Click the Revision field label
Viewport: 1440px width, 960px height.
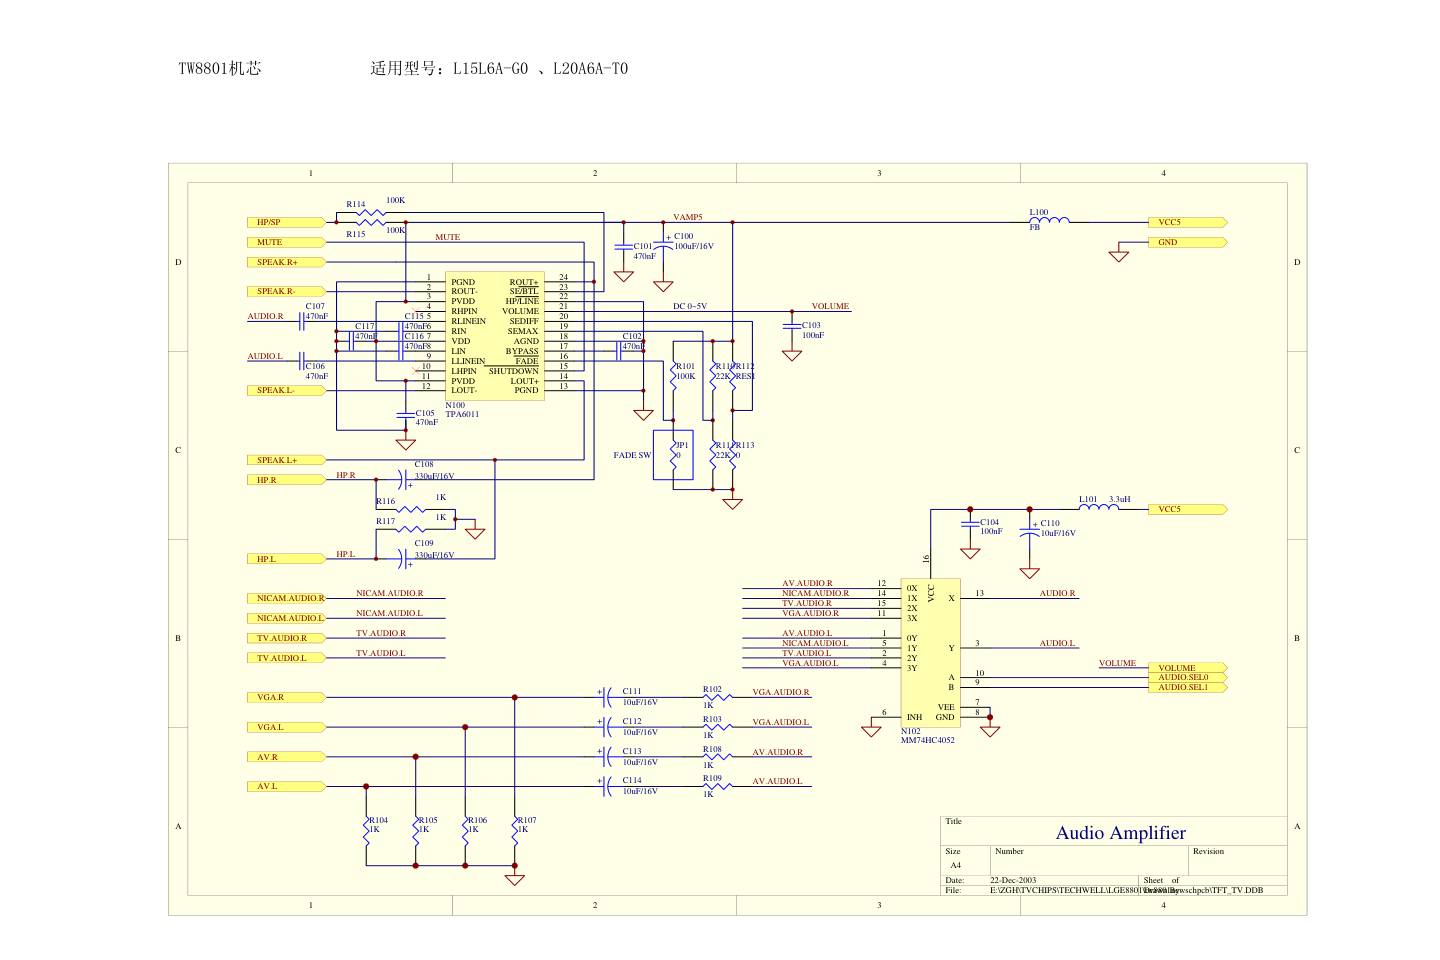point(1208,851)
